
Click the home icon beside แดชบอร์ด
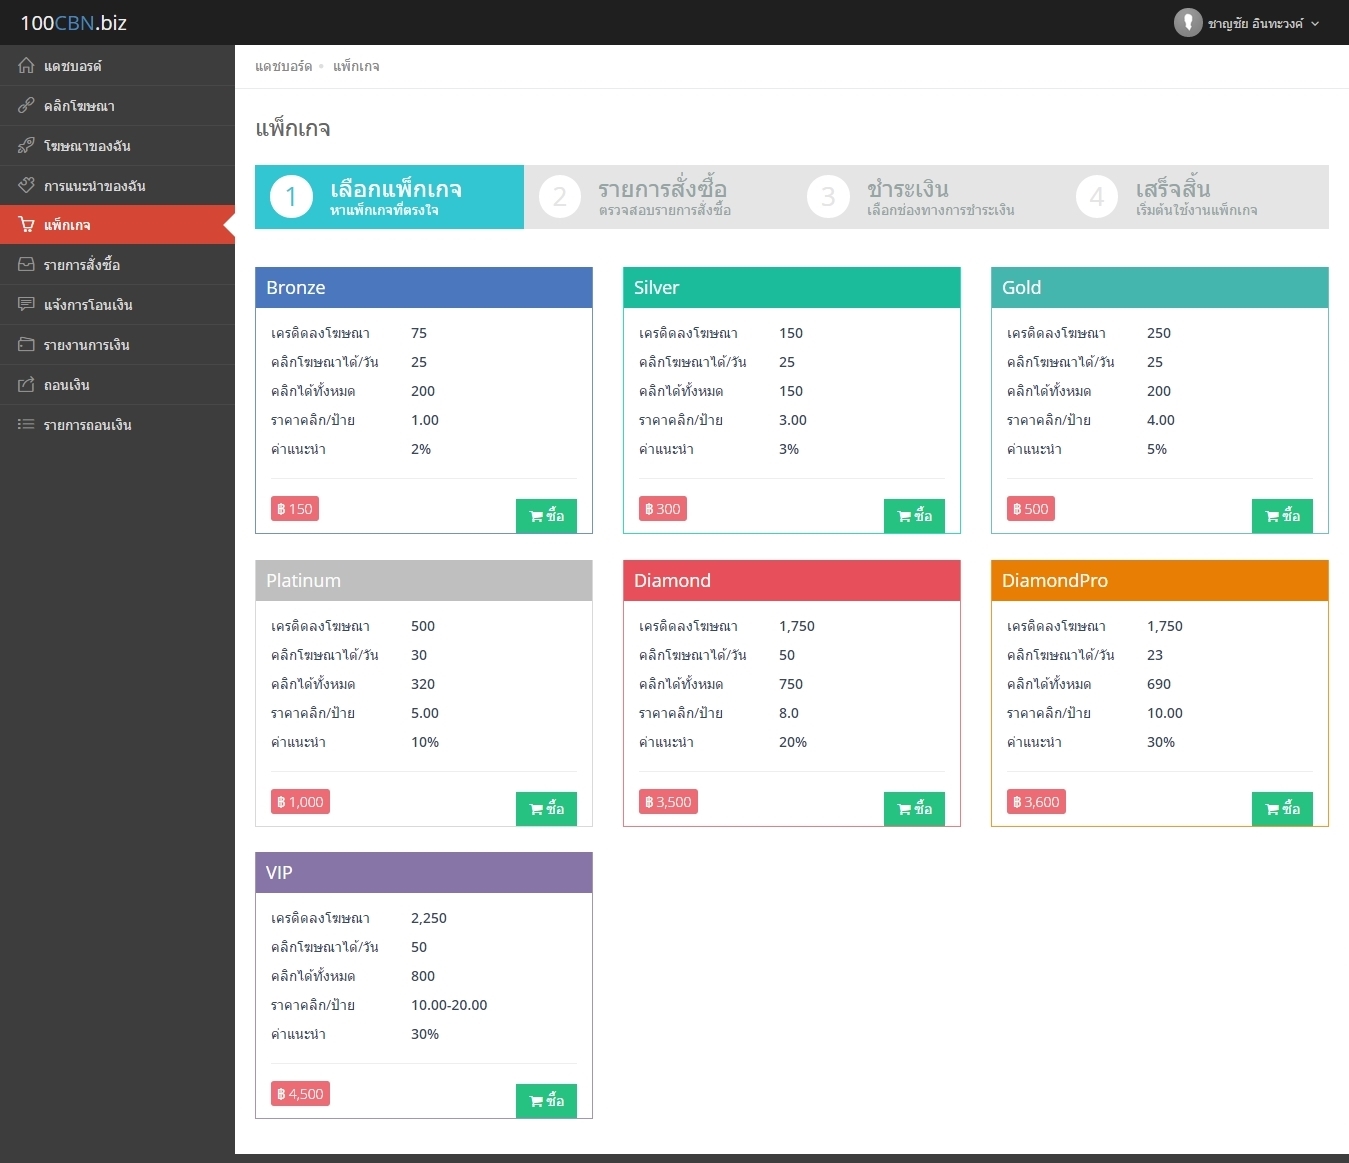[x=26, y=66]
